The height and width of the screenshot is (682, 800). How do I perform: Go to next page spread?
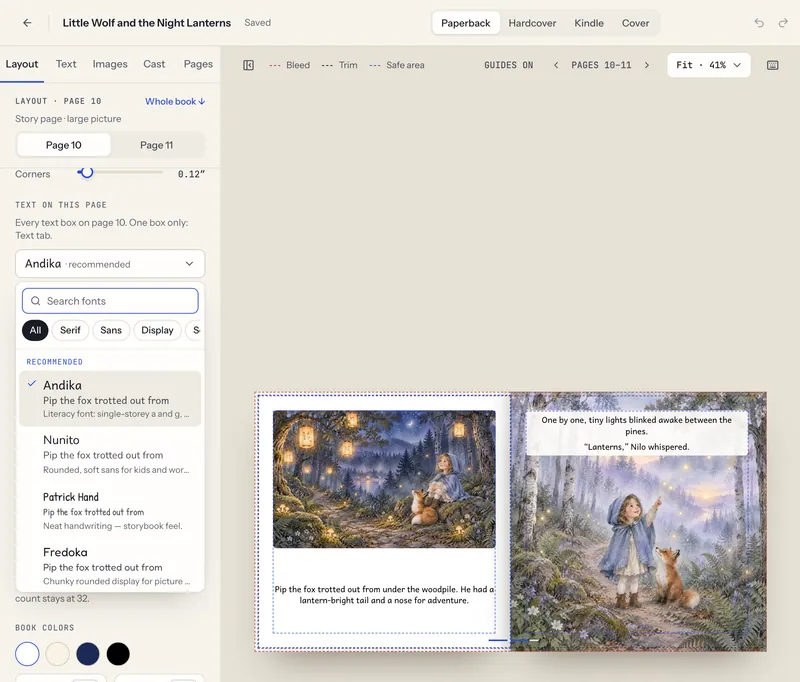pos(647,65)
